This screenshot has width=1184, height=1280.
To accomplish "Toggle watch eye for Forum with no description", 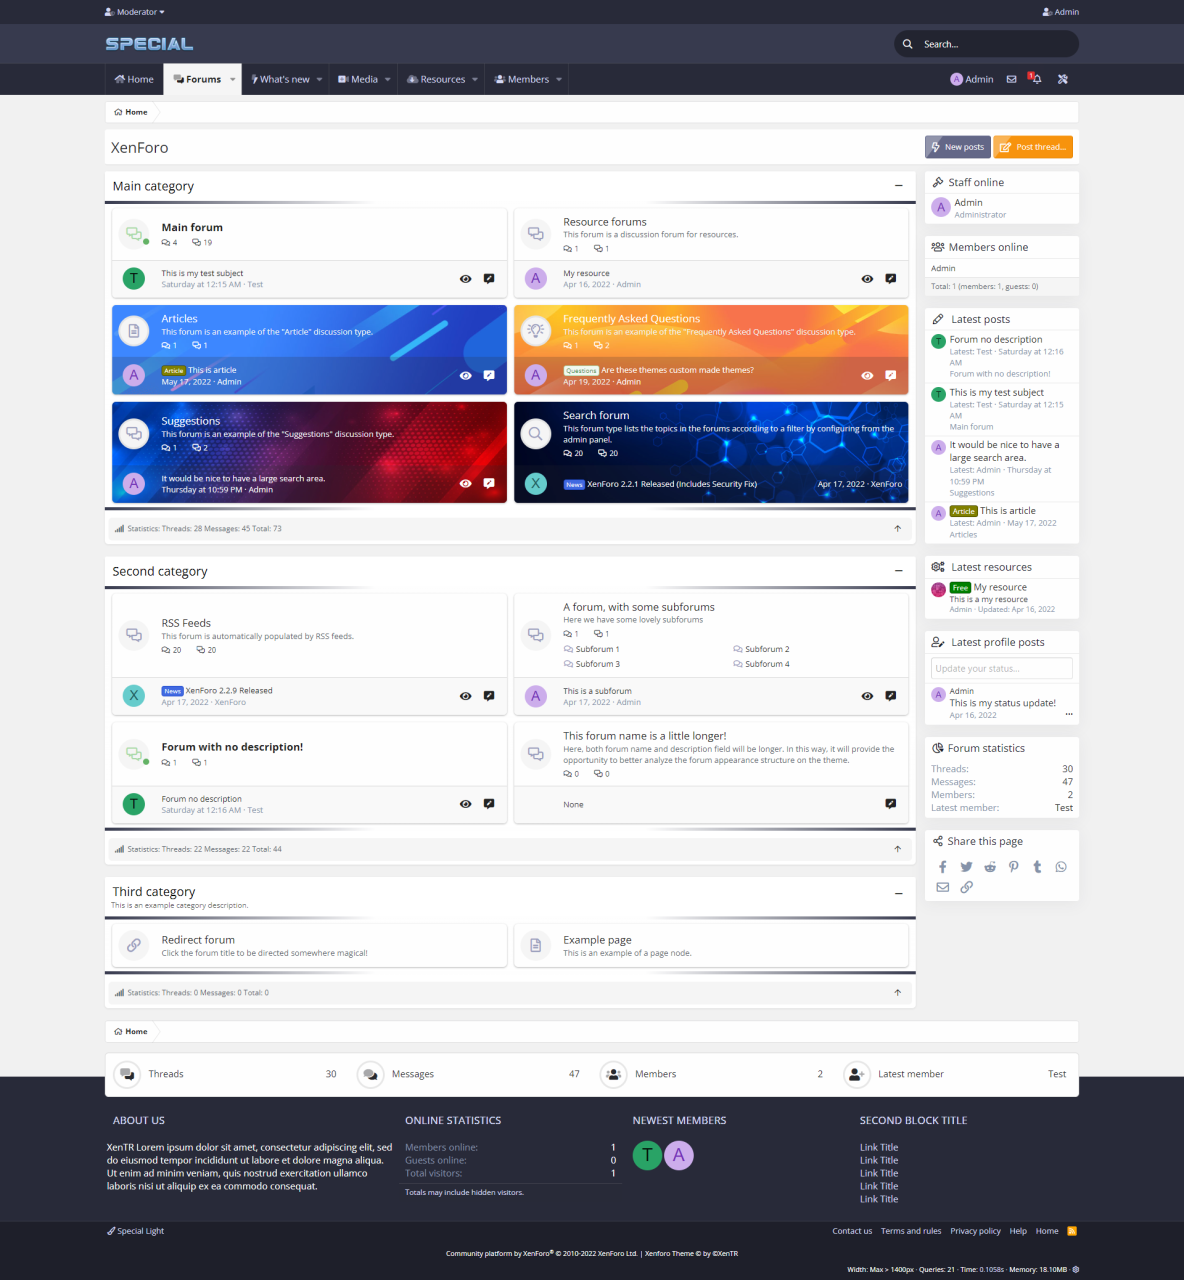I will click(x=465, y=804).
